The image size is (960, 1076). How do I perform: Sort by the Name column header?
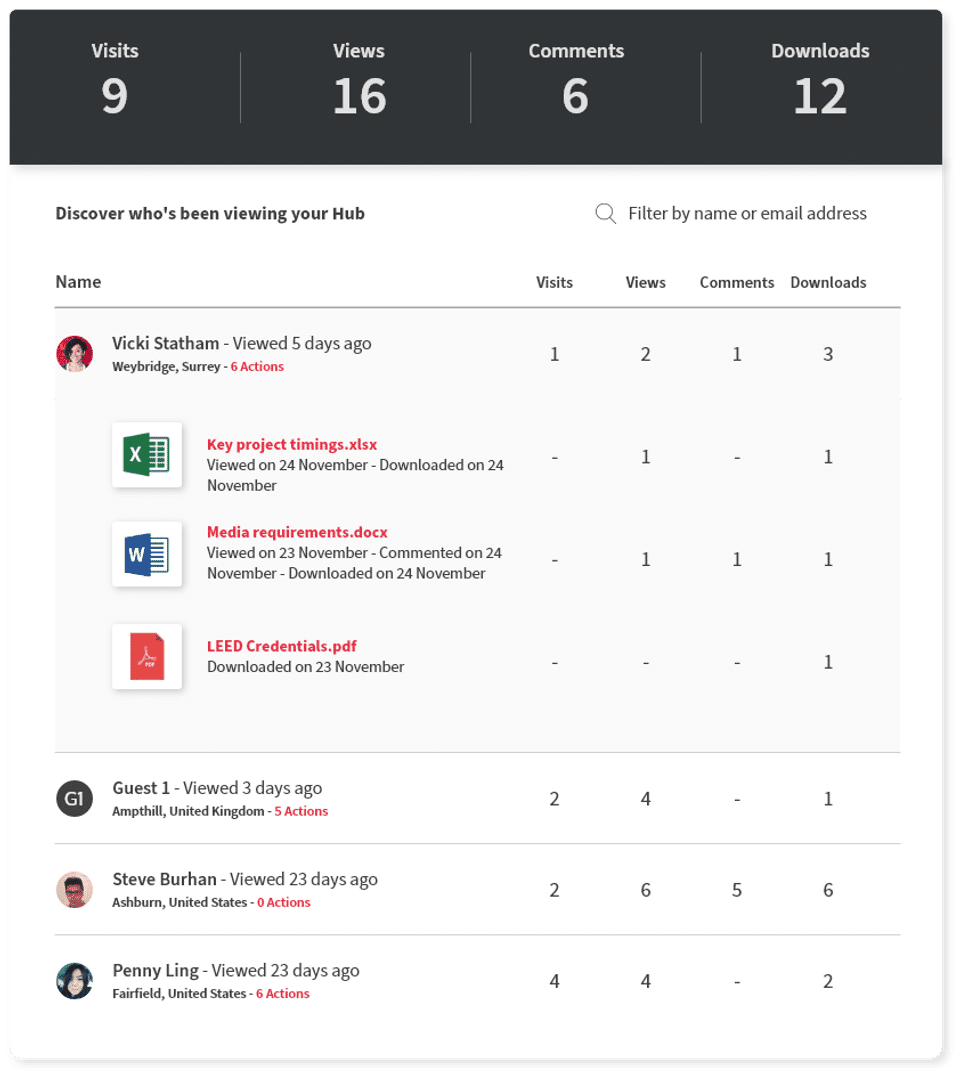[x=78, y=282]
